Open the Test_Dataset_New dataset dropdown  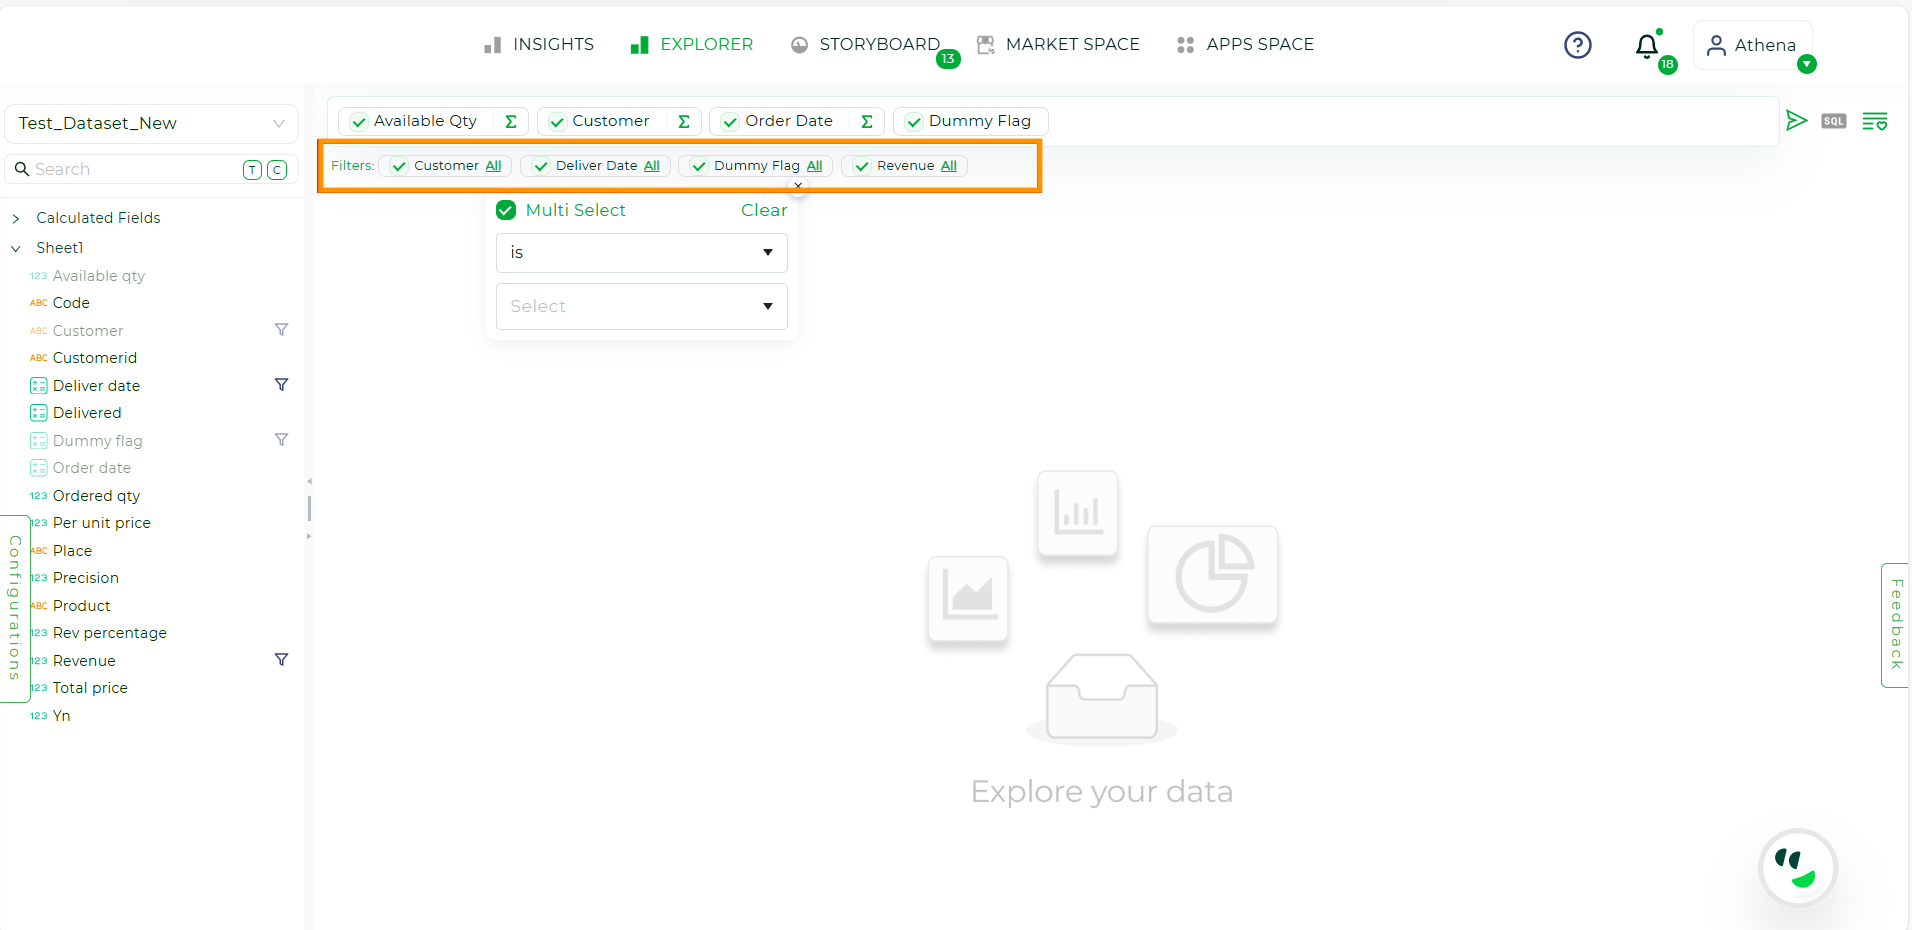tap(277, 123)
